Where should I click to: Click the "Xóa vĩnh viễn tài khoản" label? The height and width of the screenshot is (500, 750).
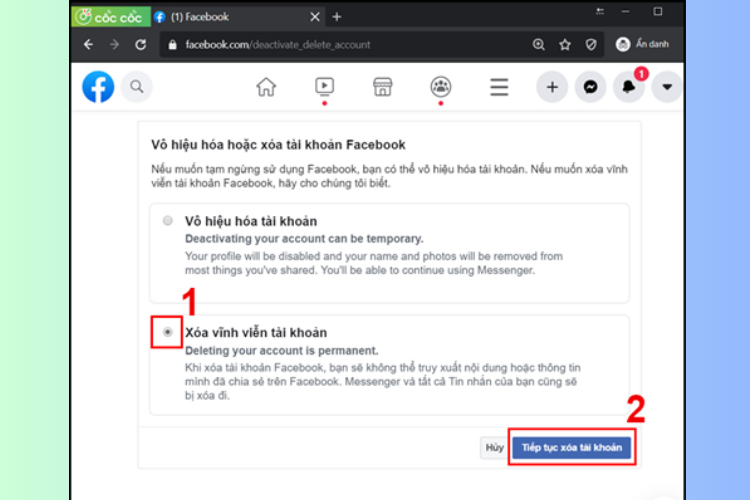(256, 332)
